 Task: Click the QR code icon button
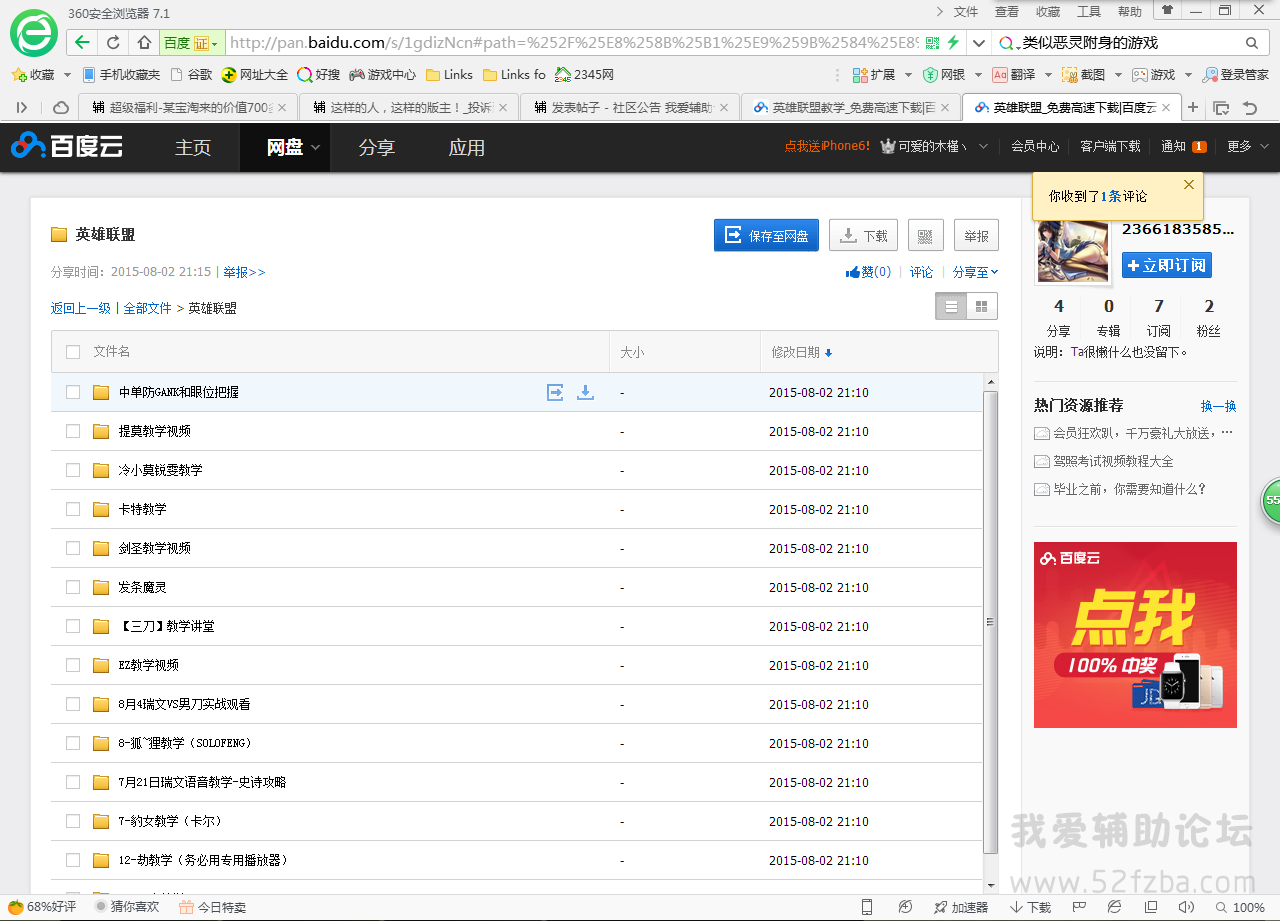[925, 236]
